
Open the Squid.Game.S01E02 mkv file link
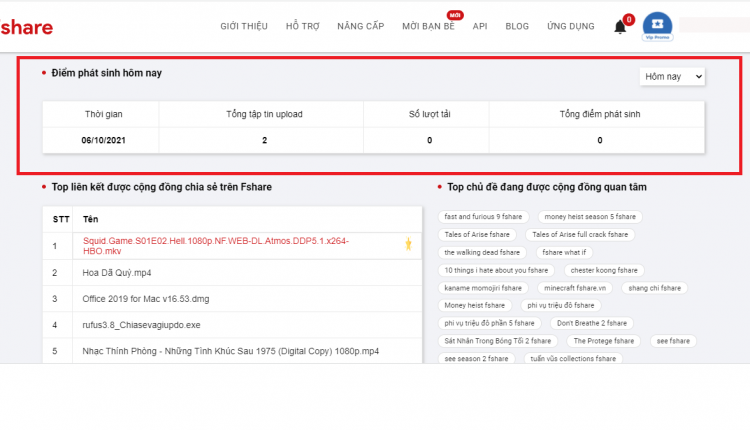click(x=216, y=246)
